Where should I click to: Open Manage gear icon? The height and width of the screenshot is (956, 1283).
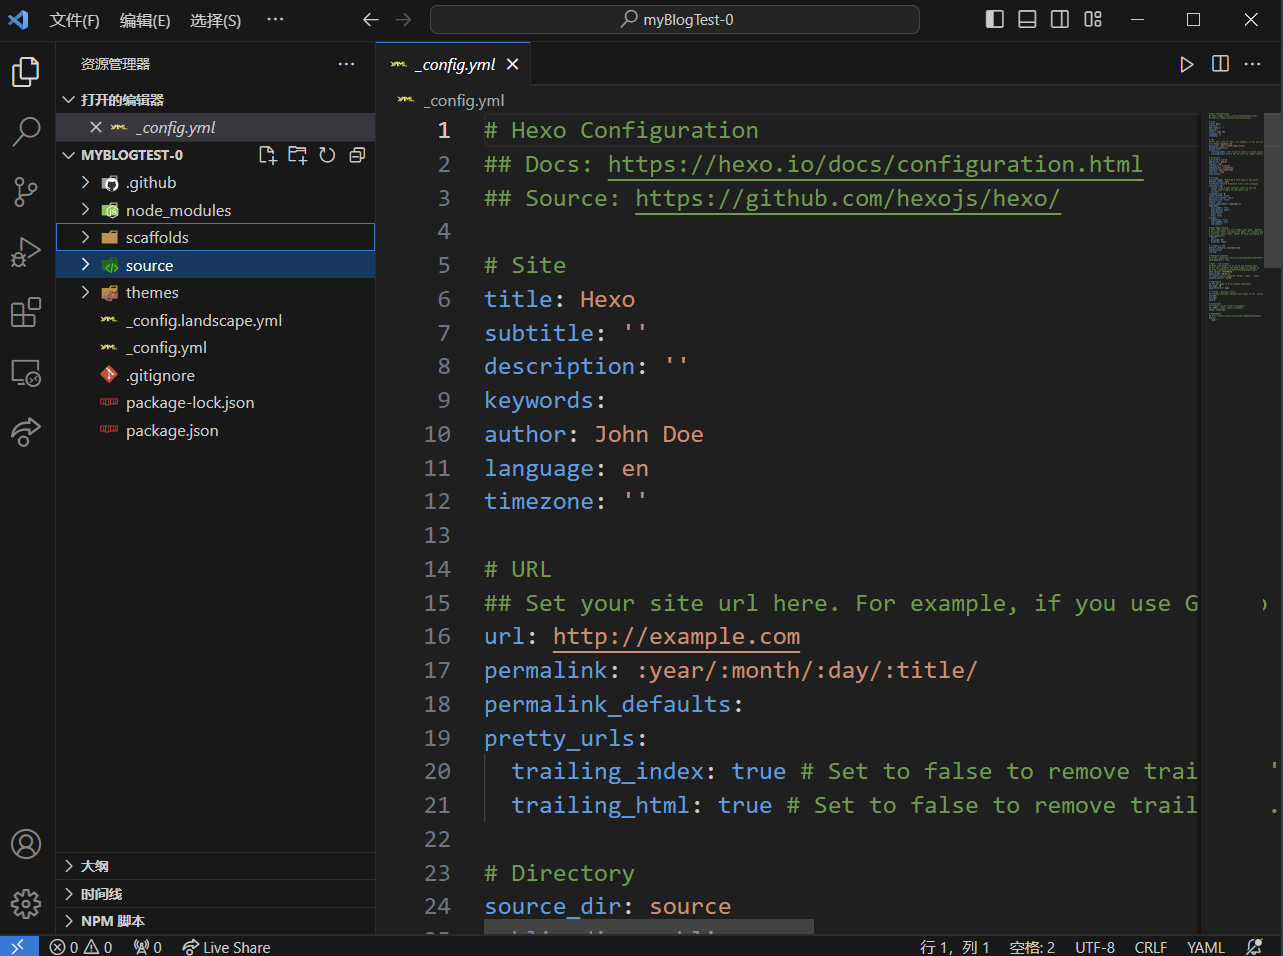pyautogui.click(x=26, y=904)
